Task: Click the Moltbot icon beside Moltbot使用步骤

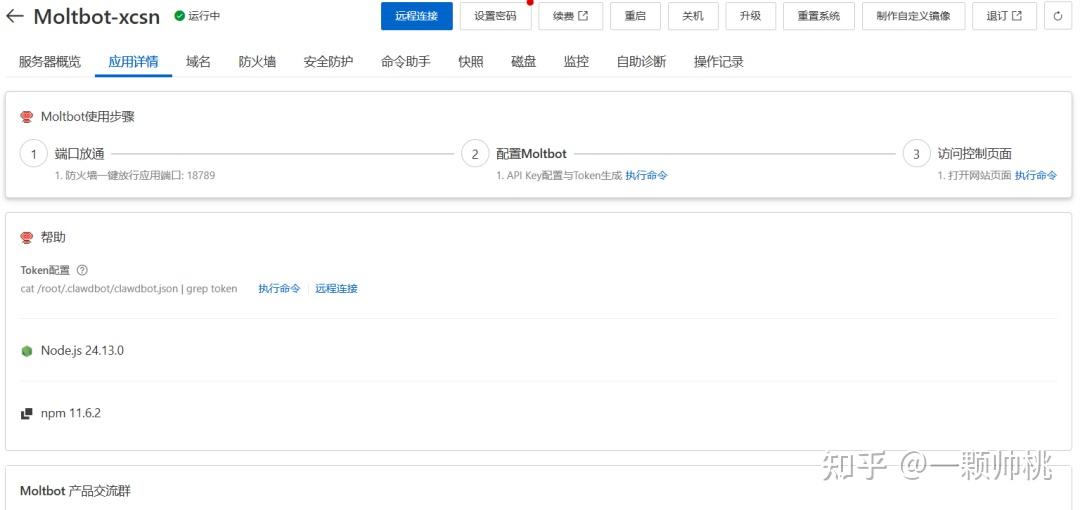Action: pos(27,117)
